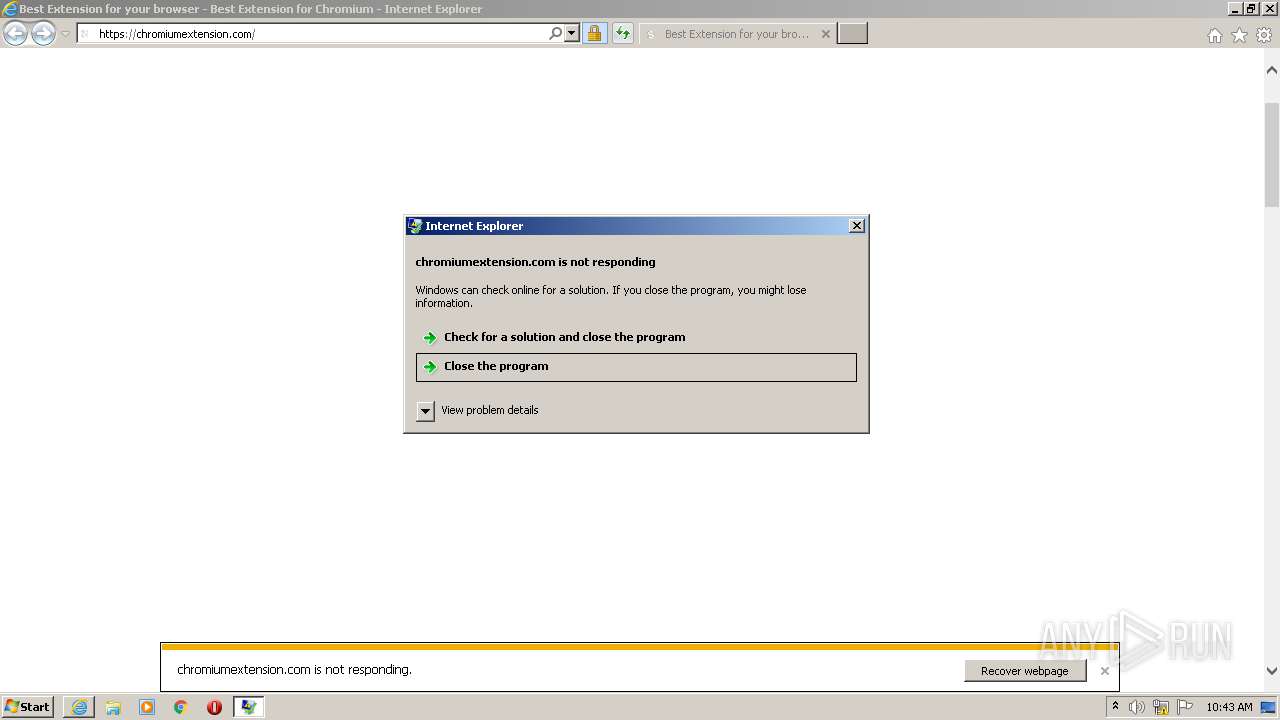The height and width of the screenshot is (720, 1280).
Task: Click the network warning tray icon
Action: click(1161, 707)
